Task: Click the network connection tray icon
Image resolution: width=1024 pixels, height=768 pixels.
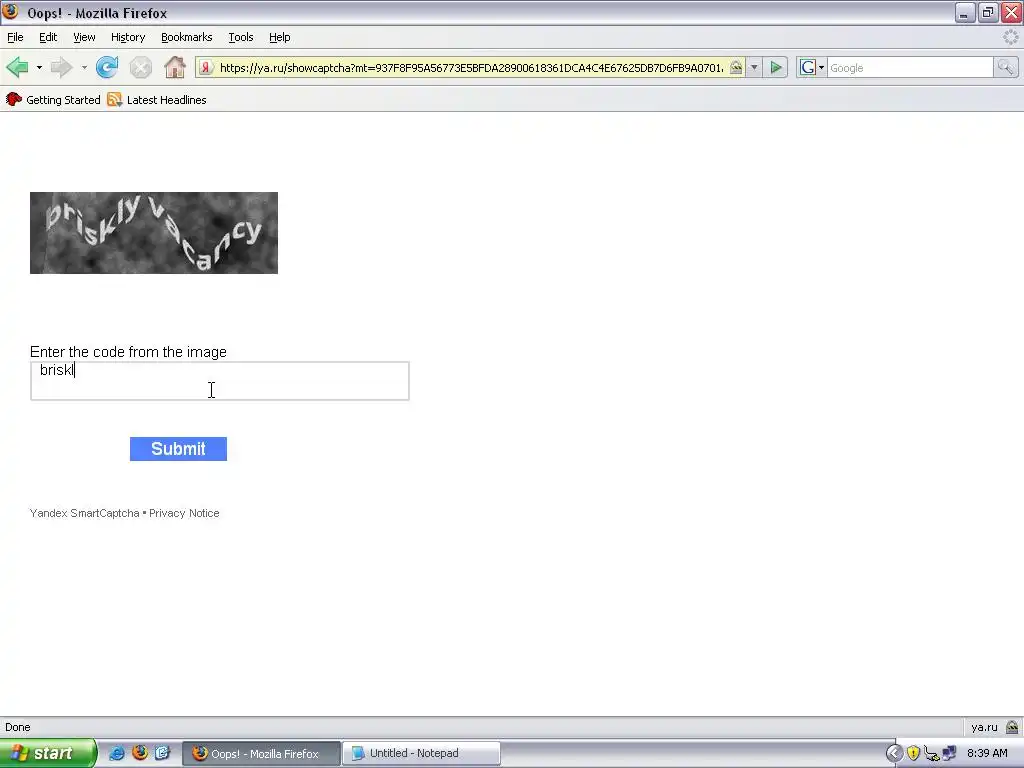Action: point(950,753)
